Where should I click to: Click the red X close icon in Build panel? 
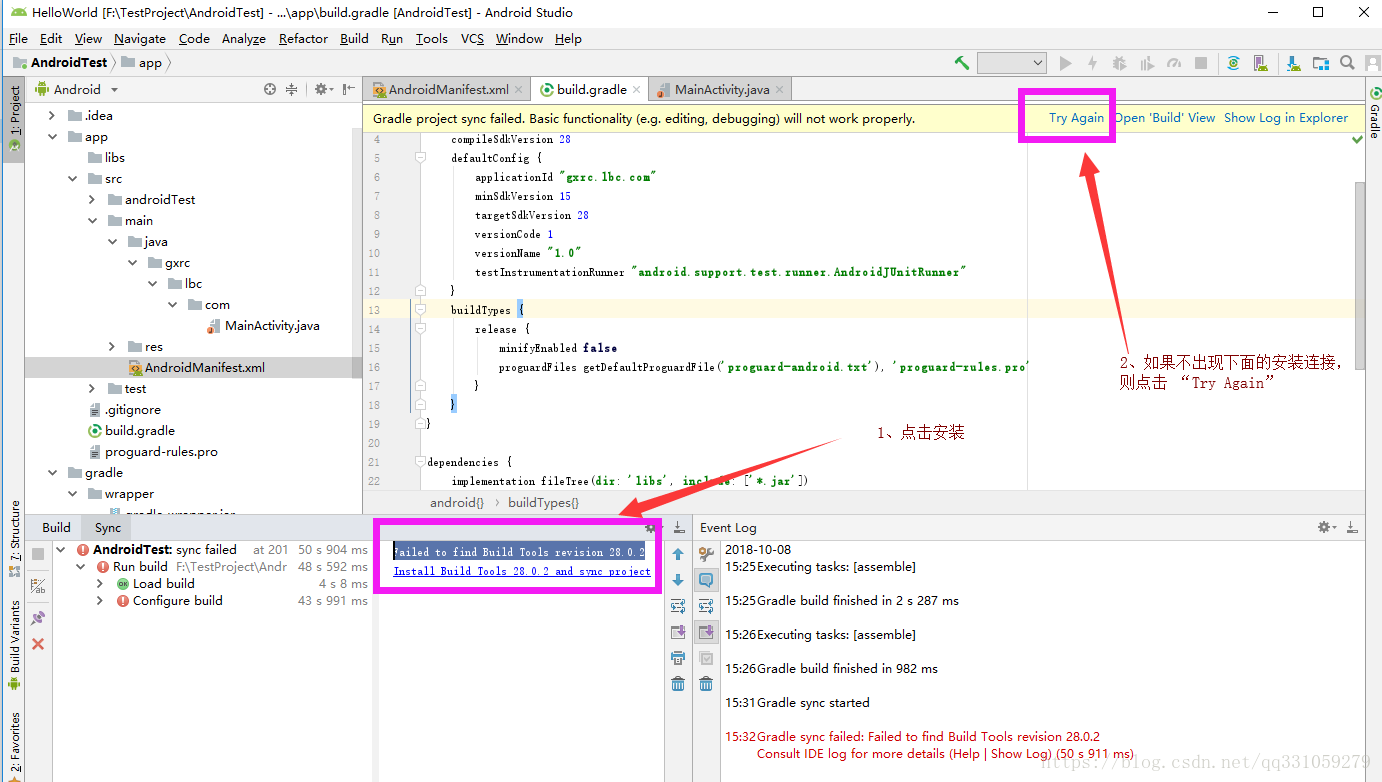[x=38, y=644]
